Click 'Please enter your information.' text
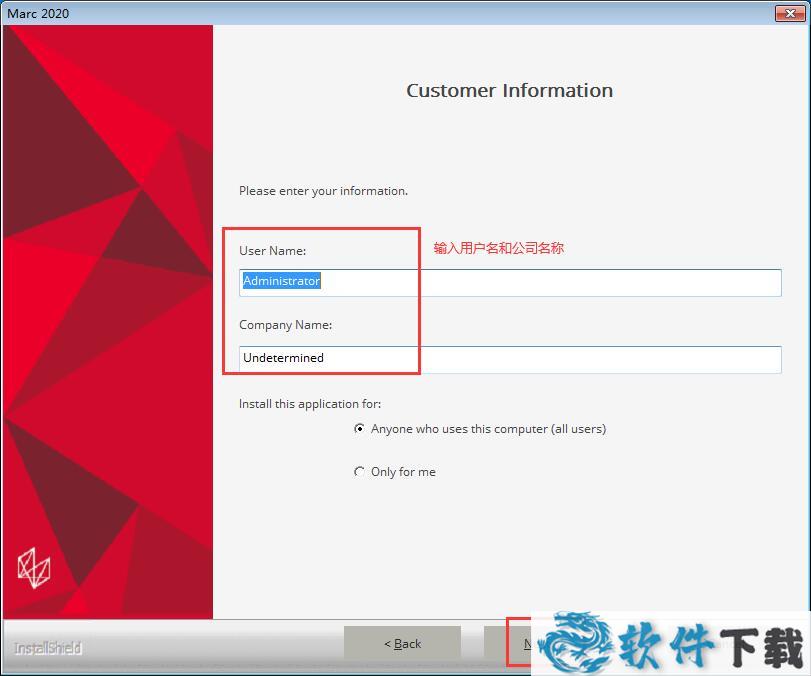 323,191
